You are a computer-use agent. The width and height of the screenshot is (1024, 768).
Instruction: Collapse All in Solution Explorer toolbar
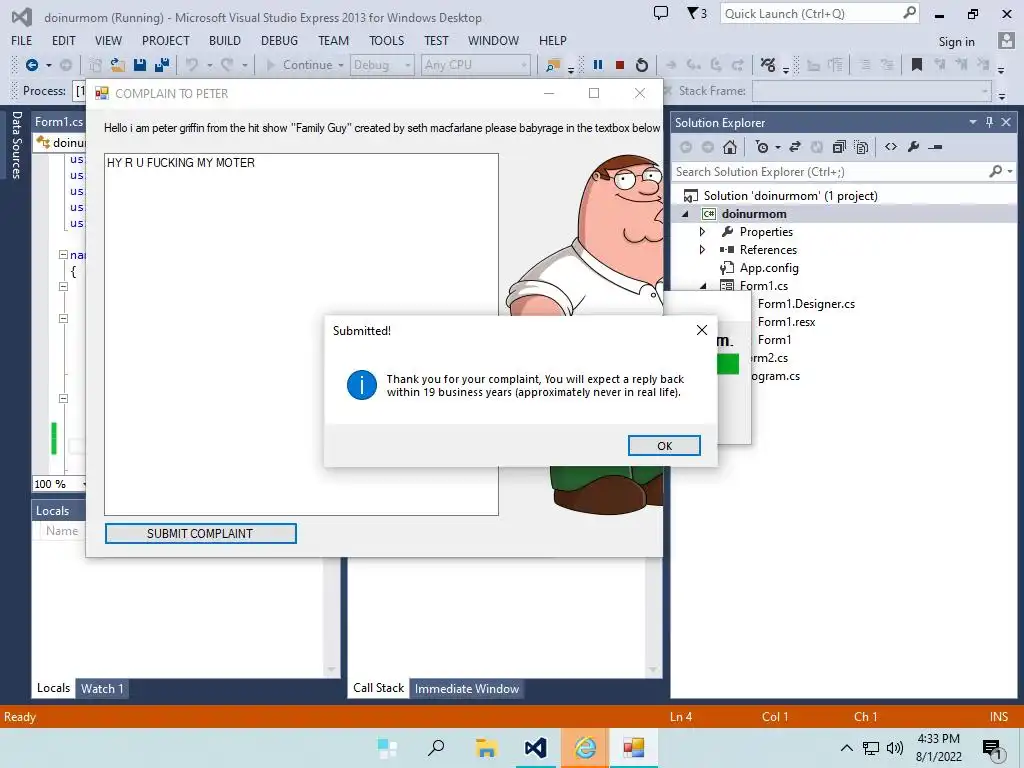coord(839,147)
